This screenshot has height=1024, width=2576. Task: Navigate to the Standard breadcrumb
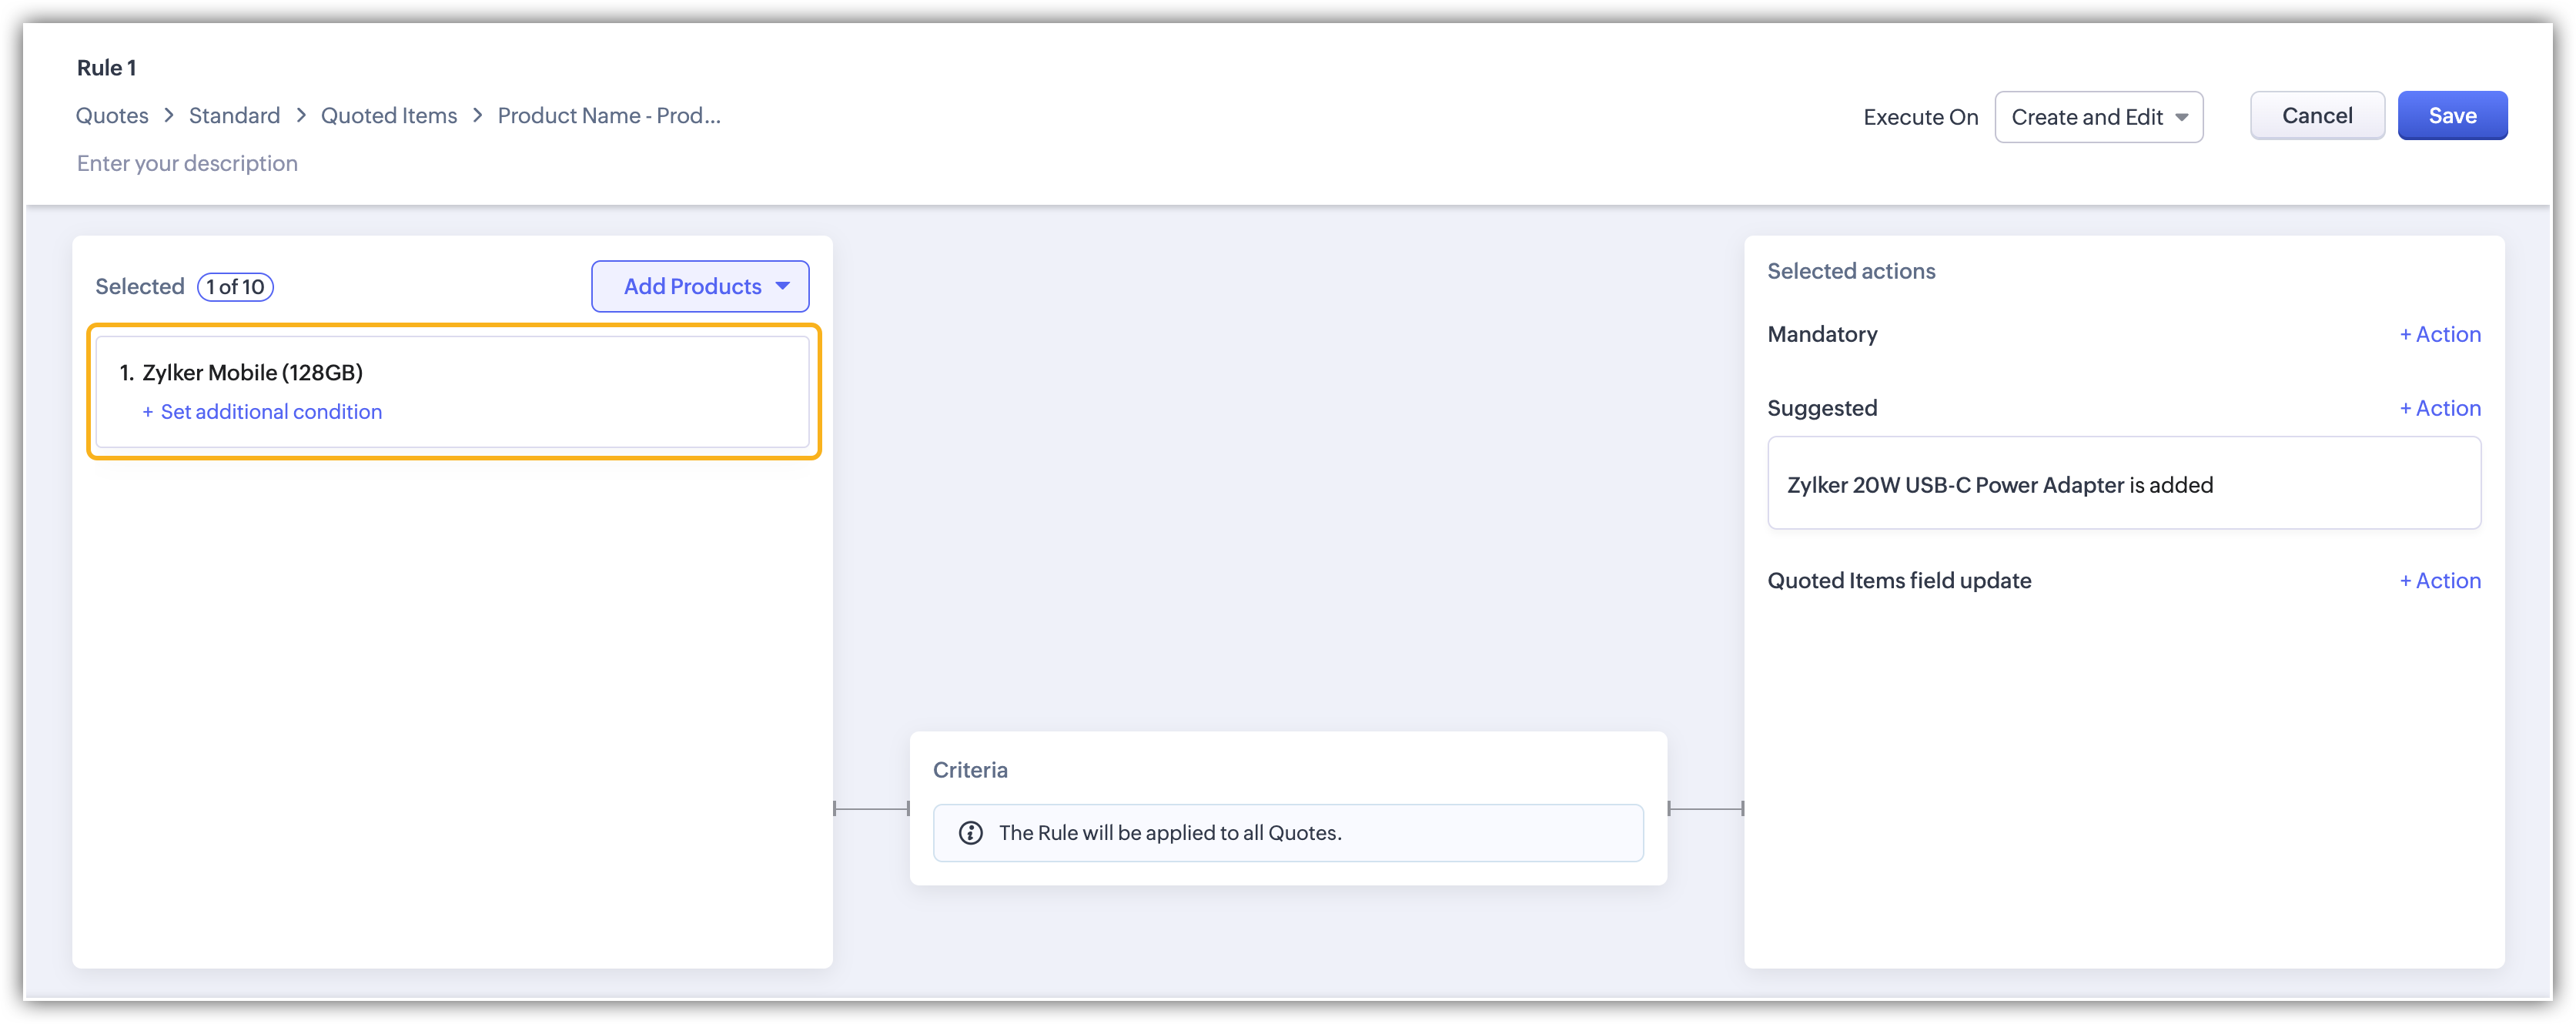[x=234, y=116]
